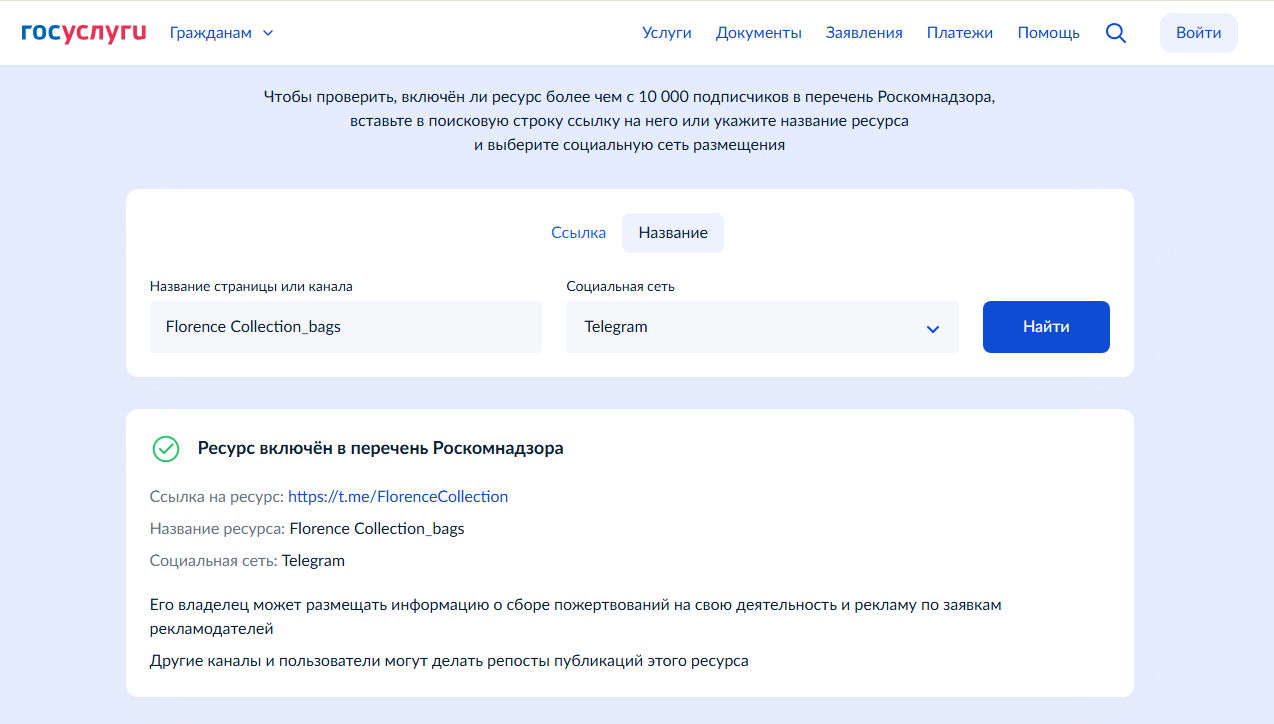Image resolution: width=1274 pixels, height=724 pixels.
Task: Follow the t.me/FlorenceCollection link
Action: coord(398,497)
